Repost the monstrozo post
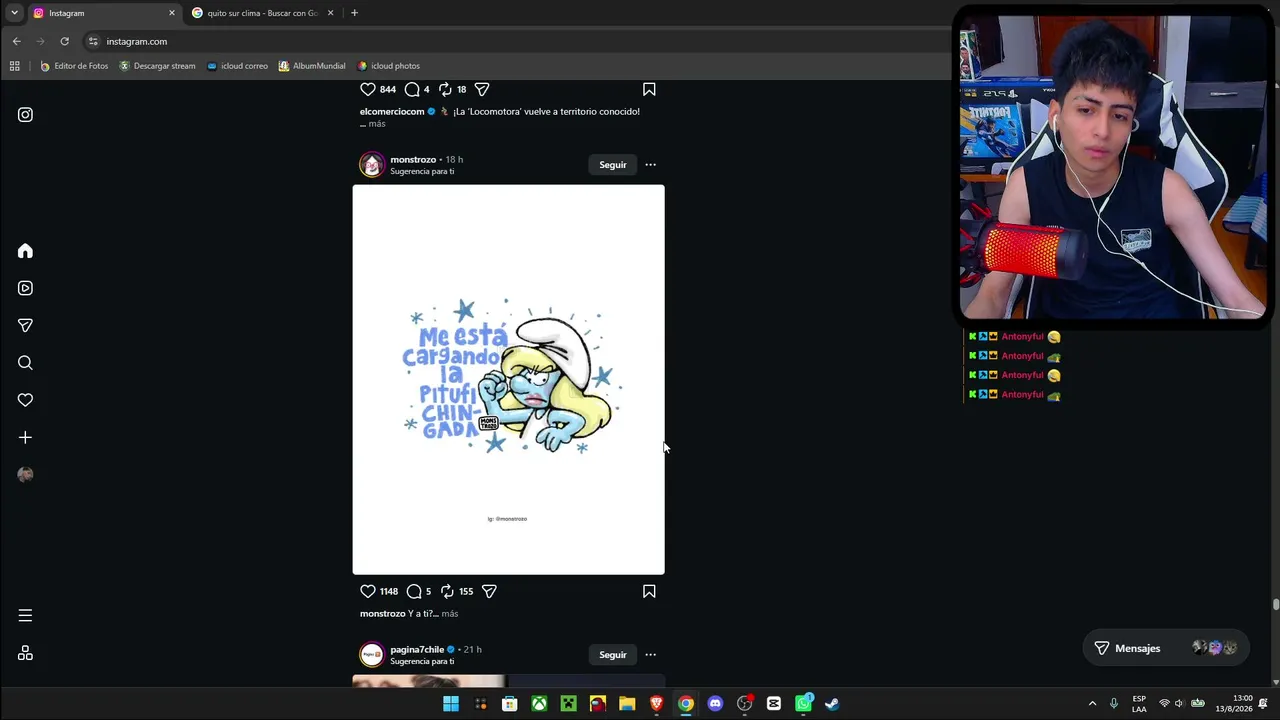 [x=447, y=591]
